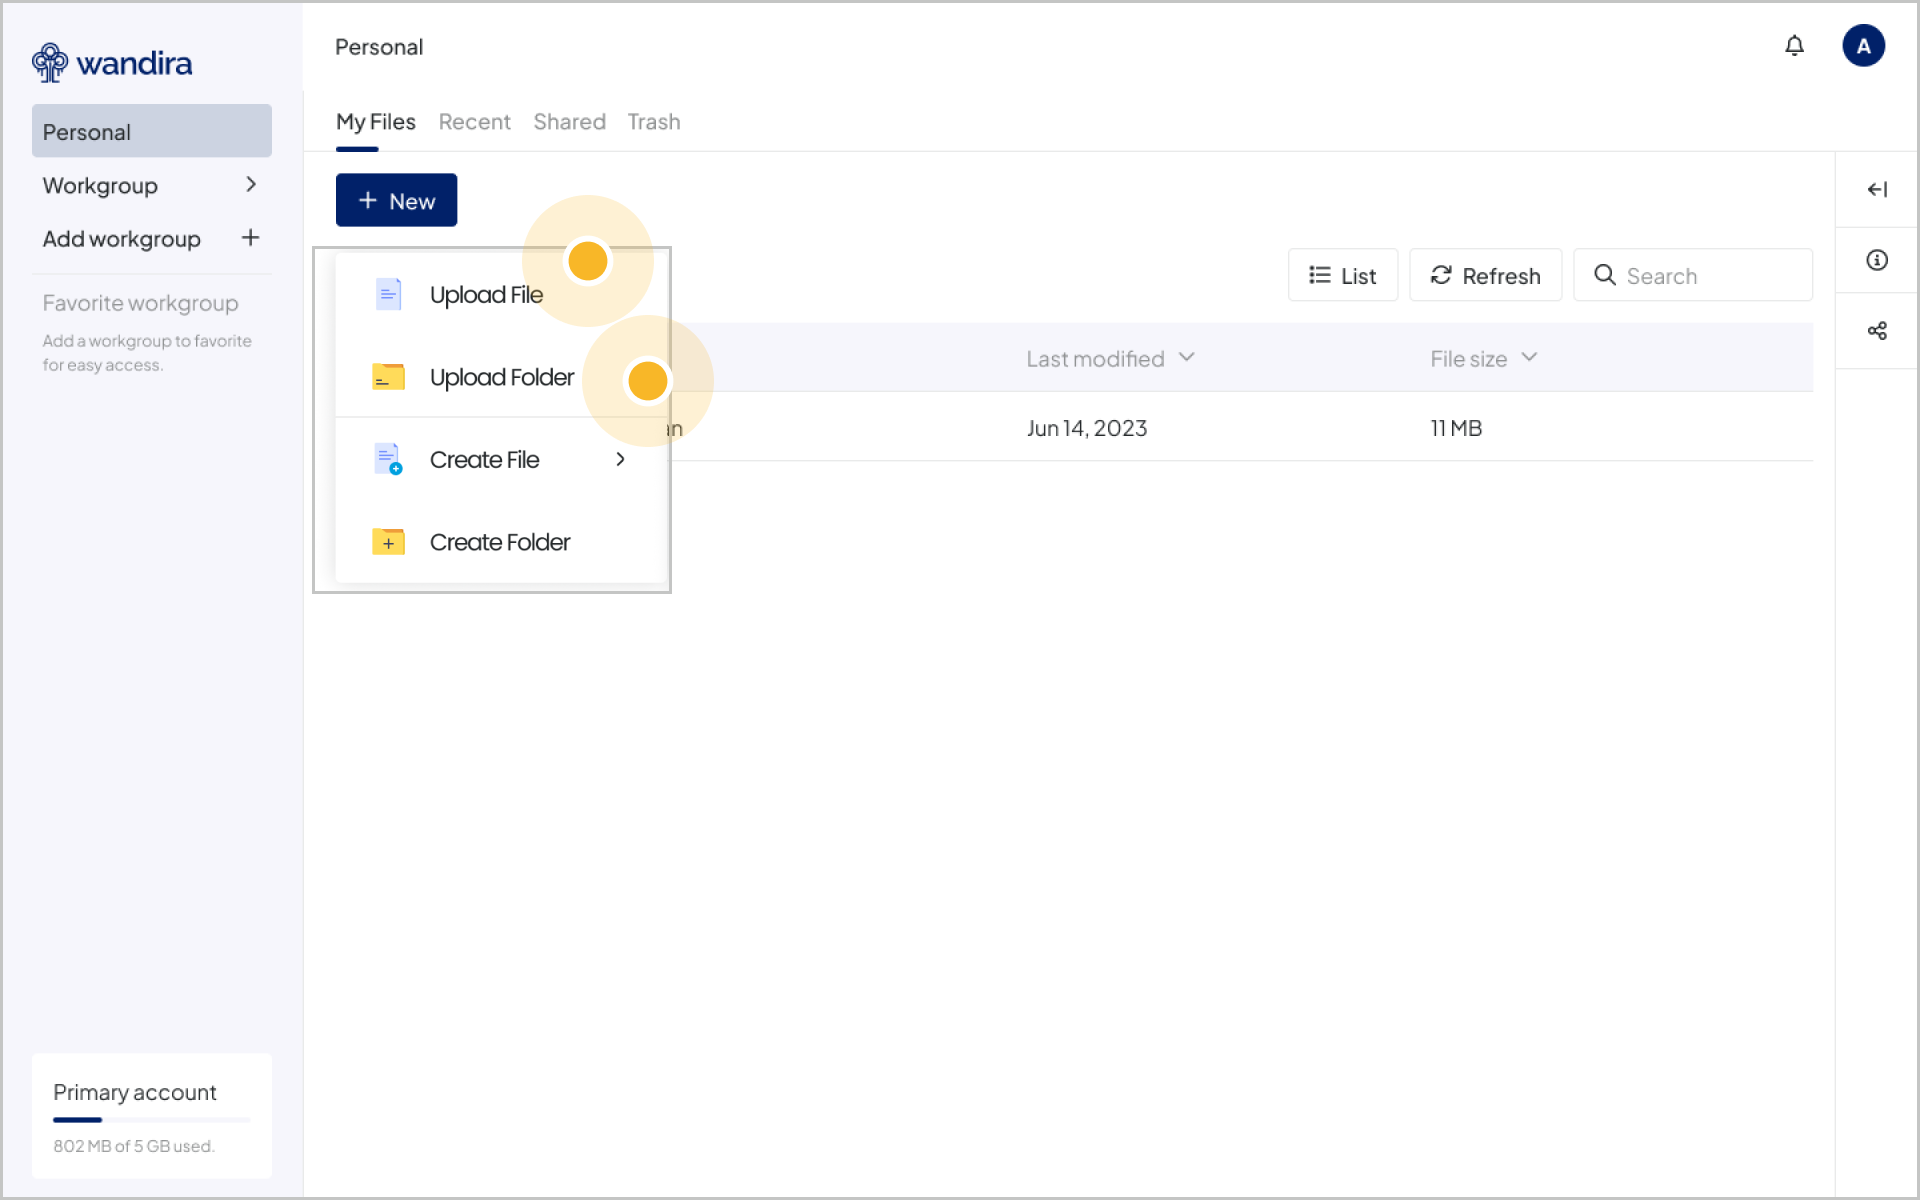Click the Refresh button
Image resolution: width=1920 pixels, height=1200 pixels.
[1485, 275]
